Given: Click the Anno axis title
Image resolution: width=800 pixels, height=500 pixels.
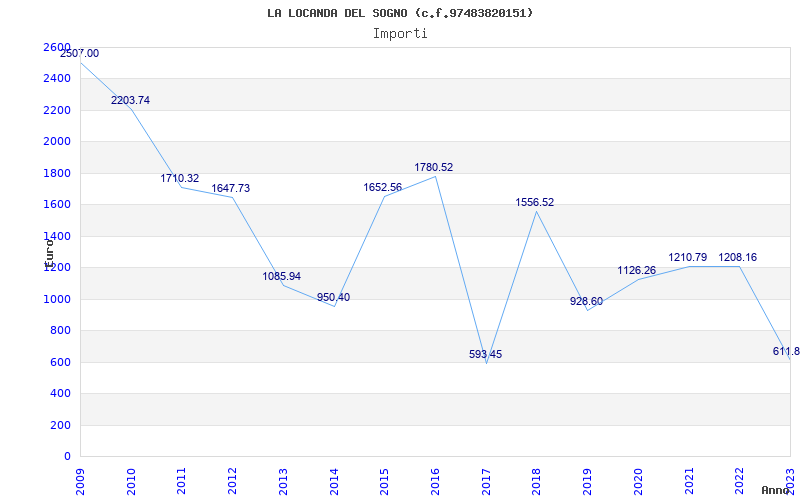Looking at the screenshot, I should pyautogui.click(x=775, y=490).
